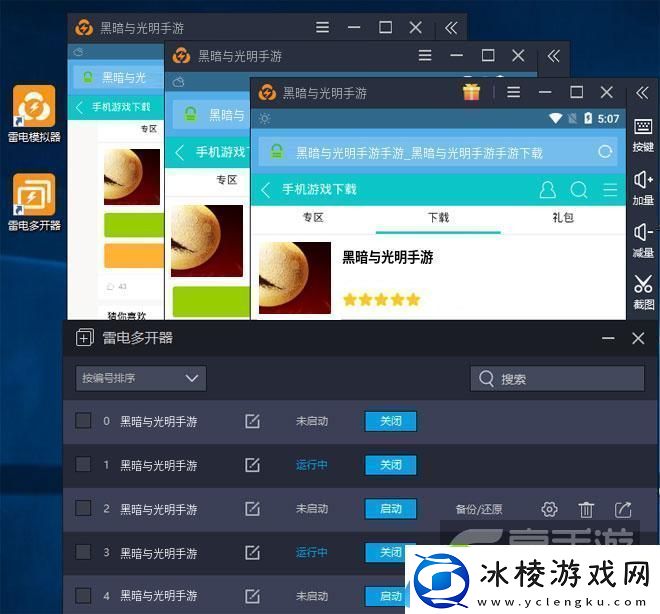Open the user profile icon in teal header
The image size is (660, 614).
[547, 190]
